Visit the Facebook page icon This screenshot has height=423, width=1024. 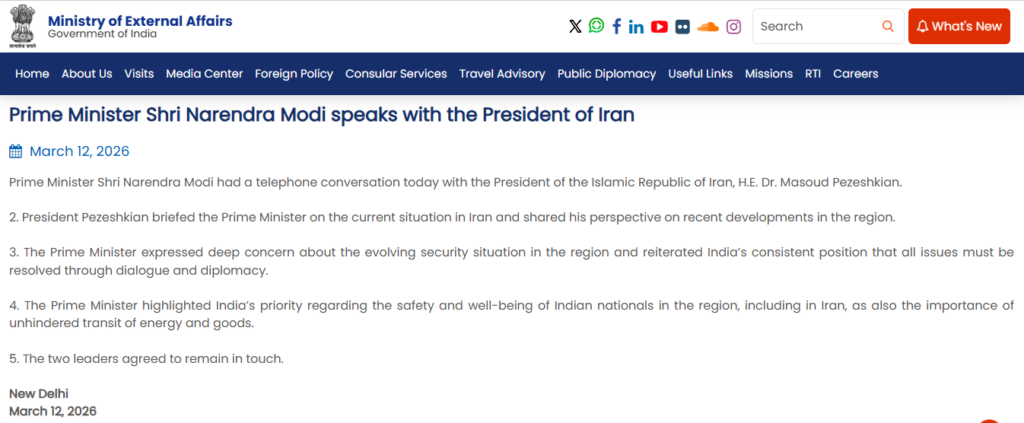click(617, 27)
